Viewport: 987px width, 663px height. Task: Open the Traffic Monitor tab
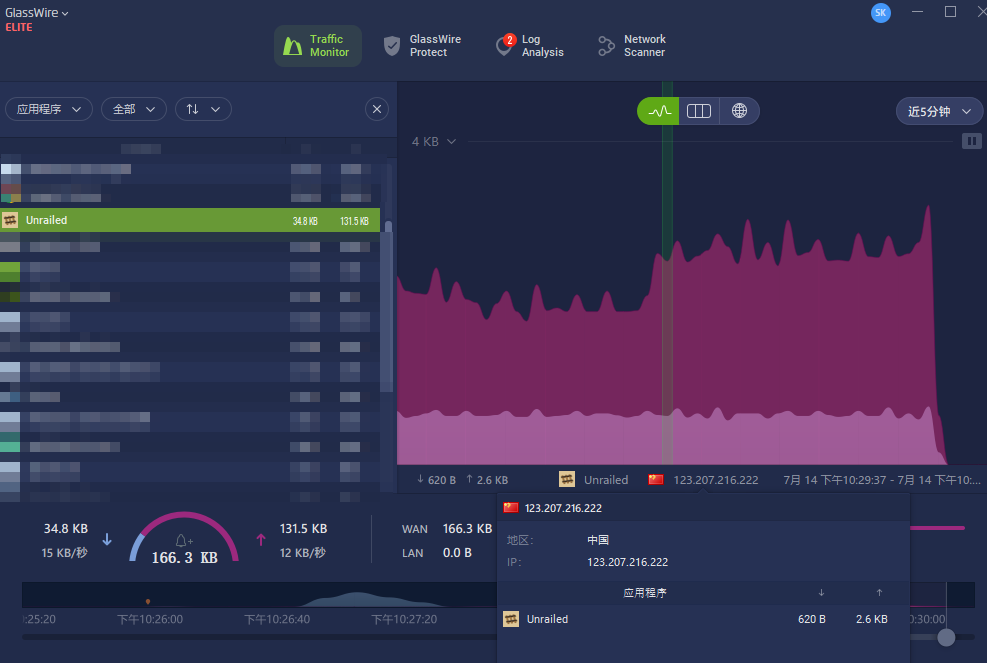tap(317, 46)
